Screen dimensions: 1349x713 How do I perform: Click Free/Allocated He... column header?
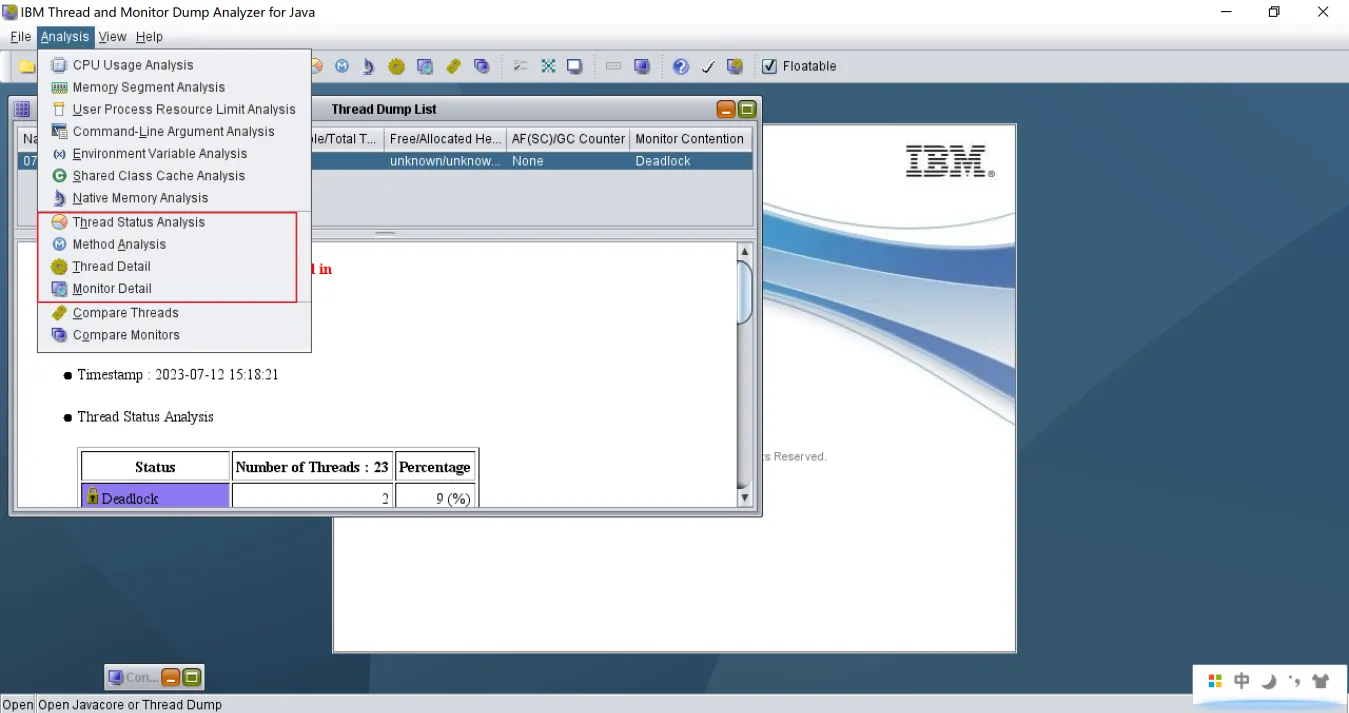445,139
